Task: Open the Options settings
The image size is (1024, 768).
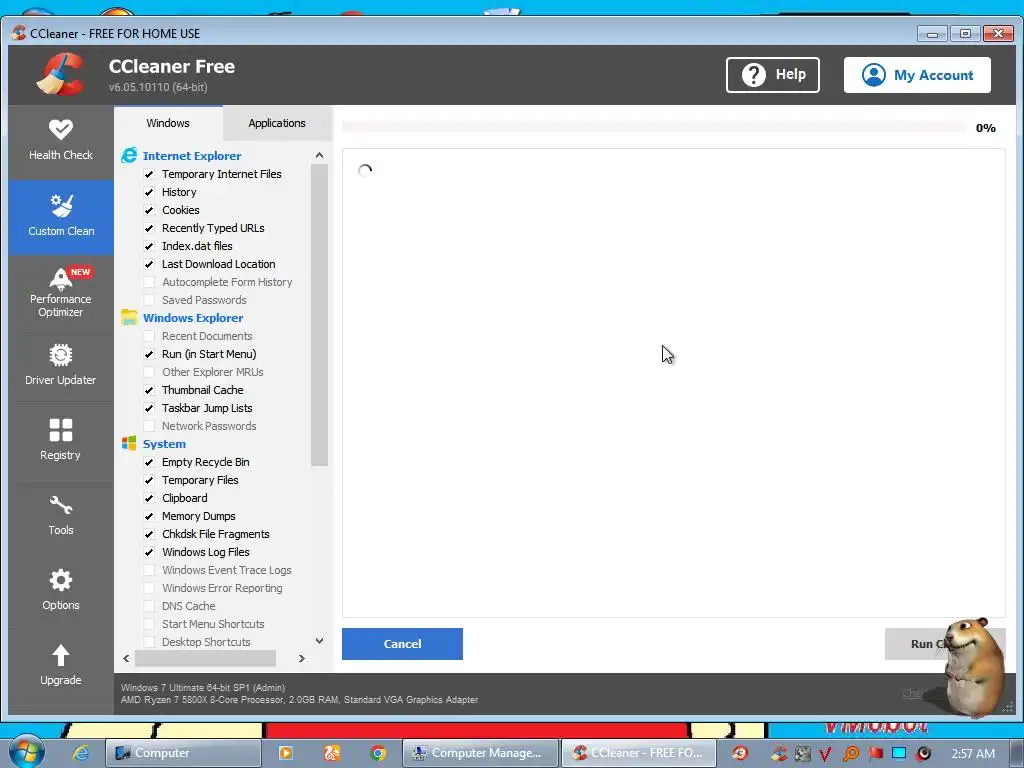Action: pos(61,592)
